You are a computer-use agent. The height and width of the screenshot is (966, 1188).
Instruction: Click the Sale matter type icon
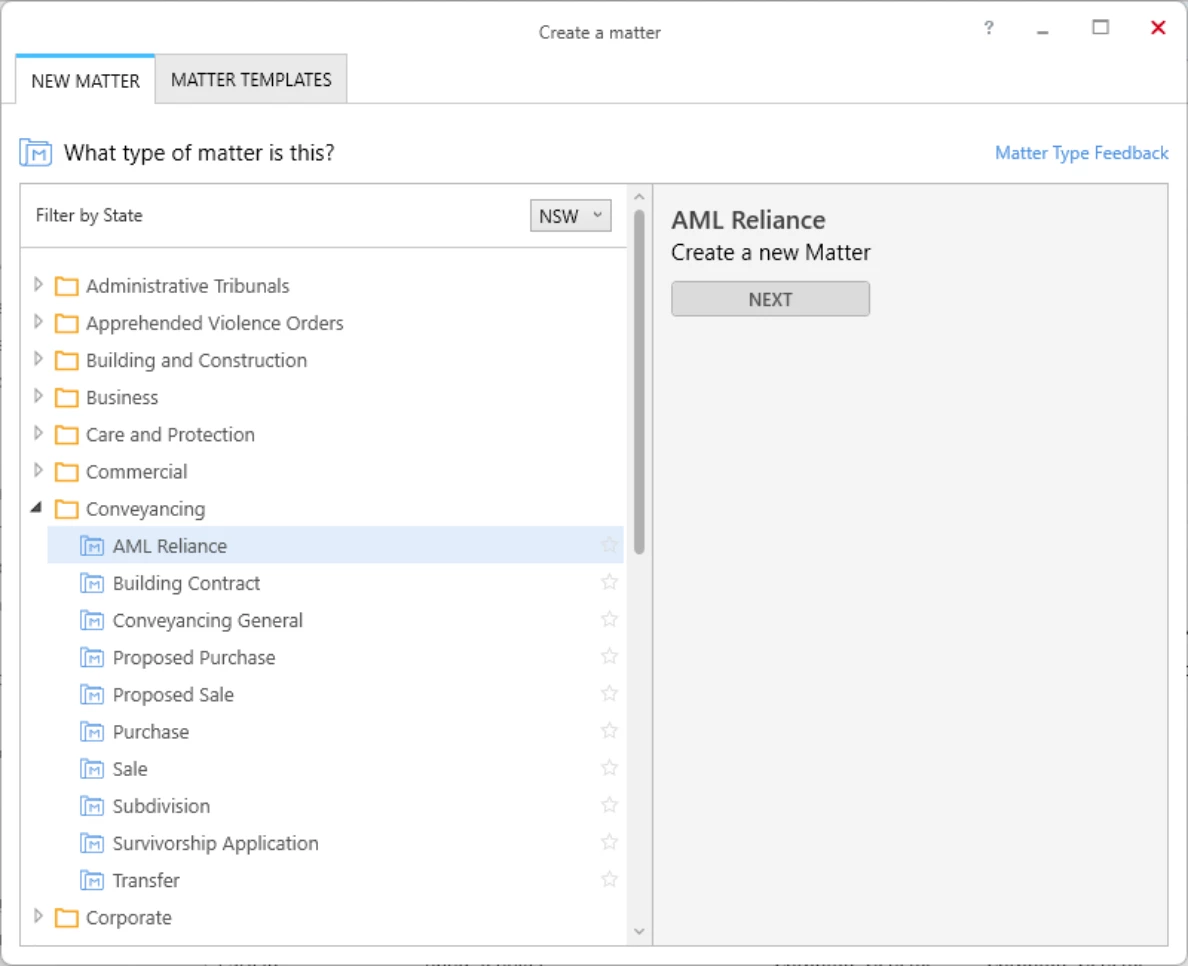(x=92, y=768)
